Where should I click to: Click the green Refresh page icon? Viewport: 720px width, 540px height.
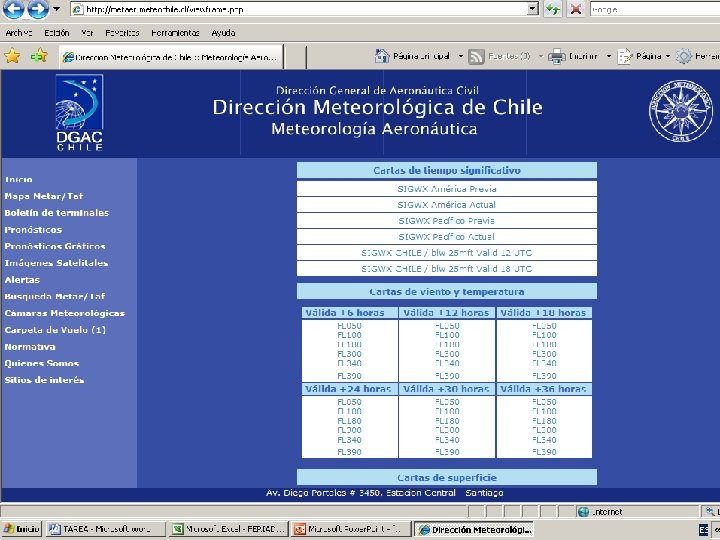tap(553, 9)
